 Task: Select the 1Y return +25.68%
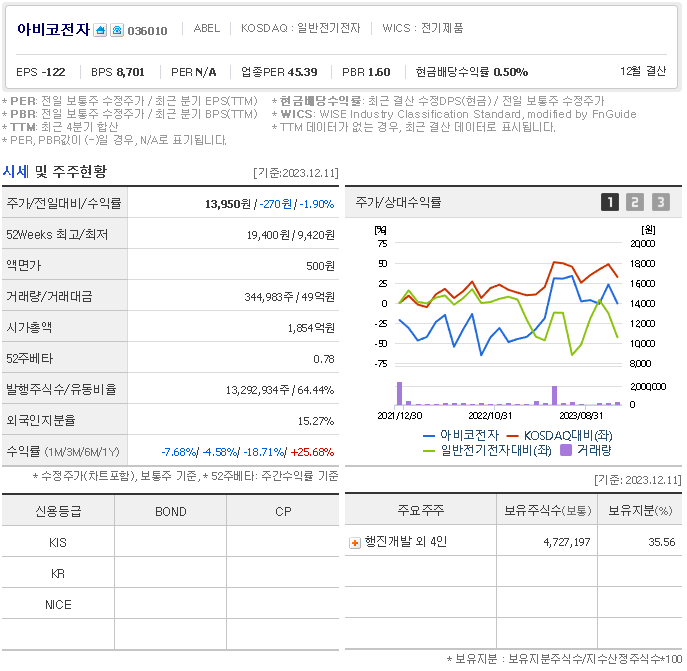click(x=312, y=452)
